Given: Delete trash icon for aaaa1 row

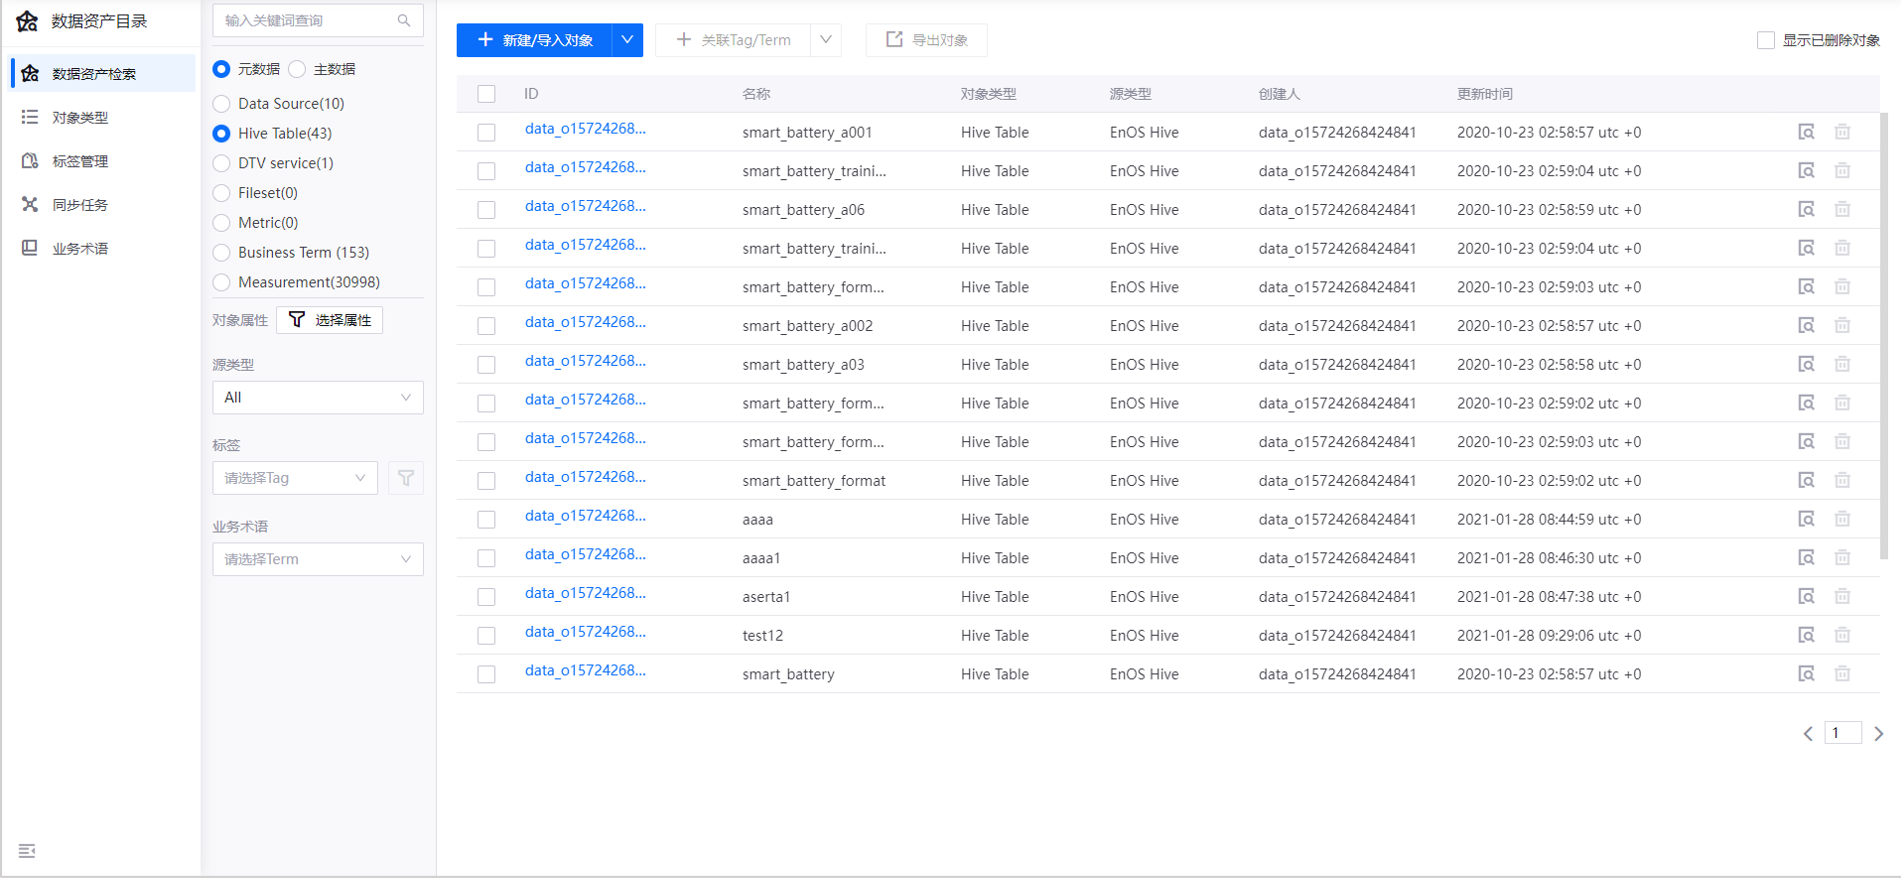Looking at the screenshot, I should pos(1842,557).
